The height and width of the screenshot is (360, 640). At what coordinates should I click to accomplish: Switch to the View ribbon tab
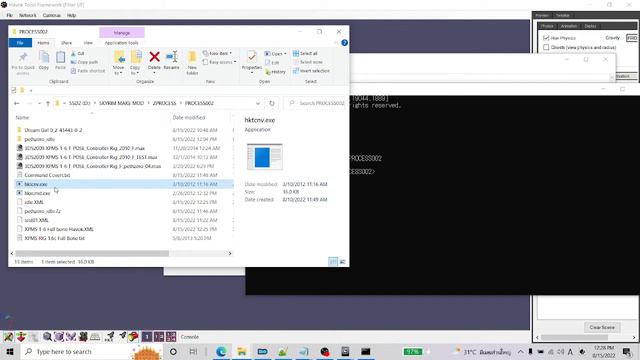(x=88, y=42)
